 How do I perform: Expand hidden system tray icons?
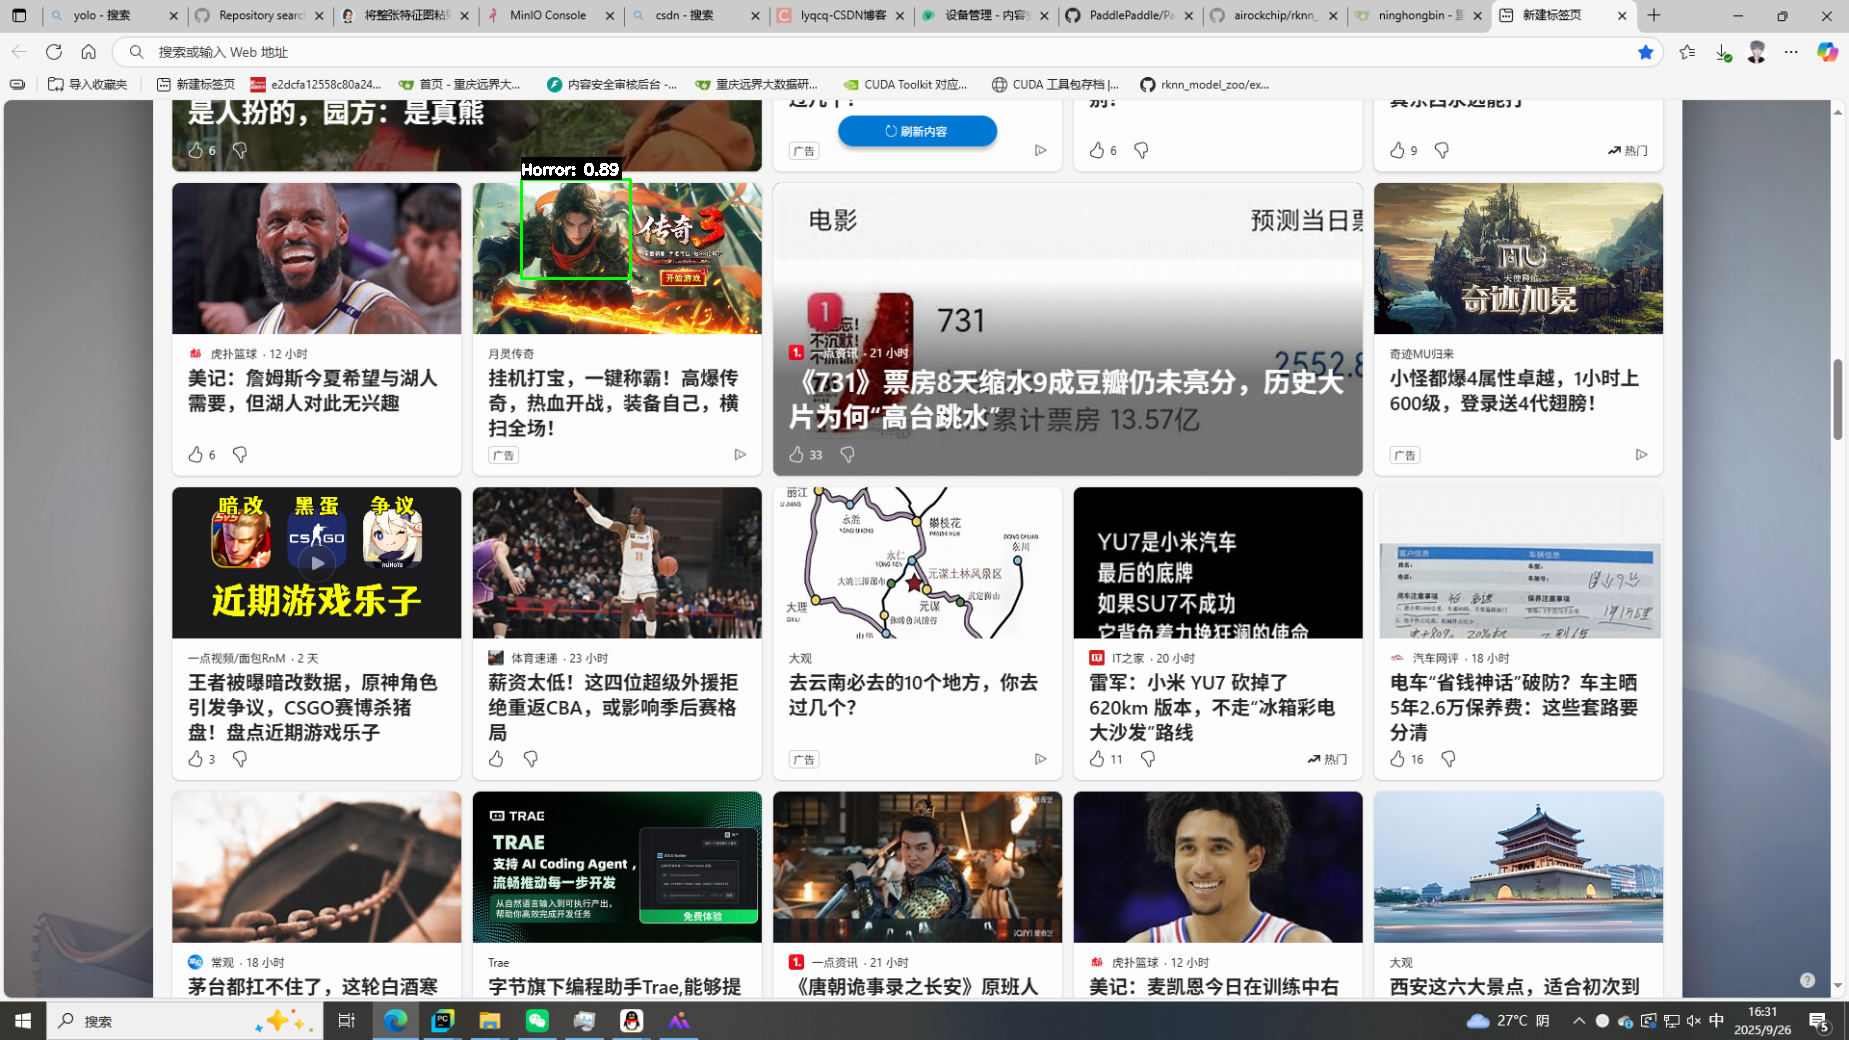tap(1578, 1020)
